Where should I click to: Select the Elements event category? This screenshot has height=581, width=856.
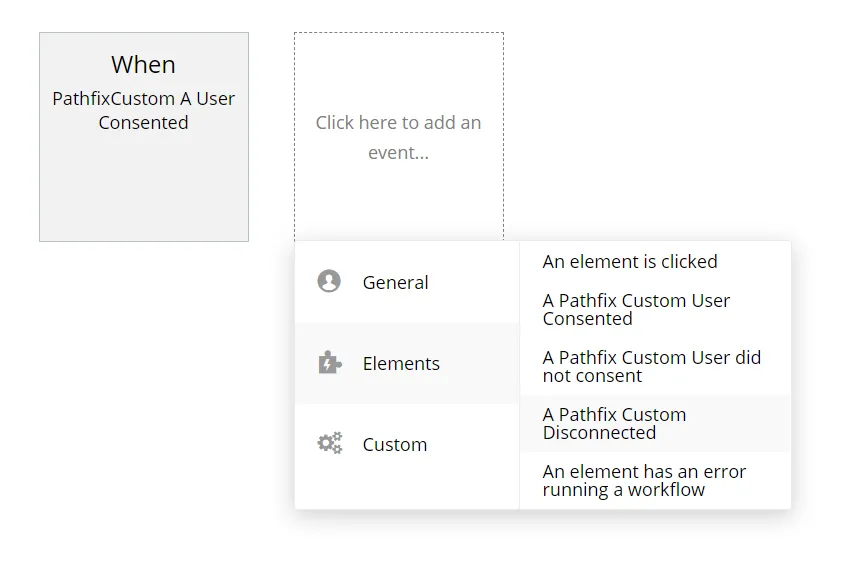[407, 363]
